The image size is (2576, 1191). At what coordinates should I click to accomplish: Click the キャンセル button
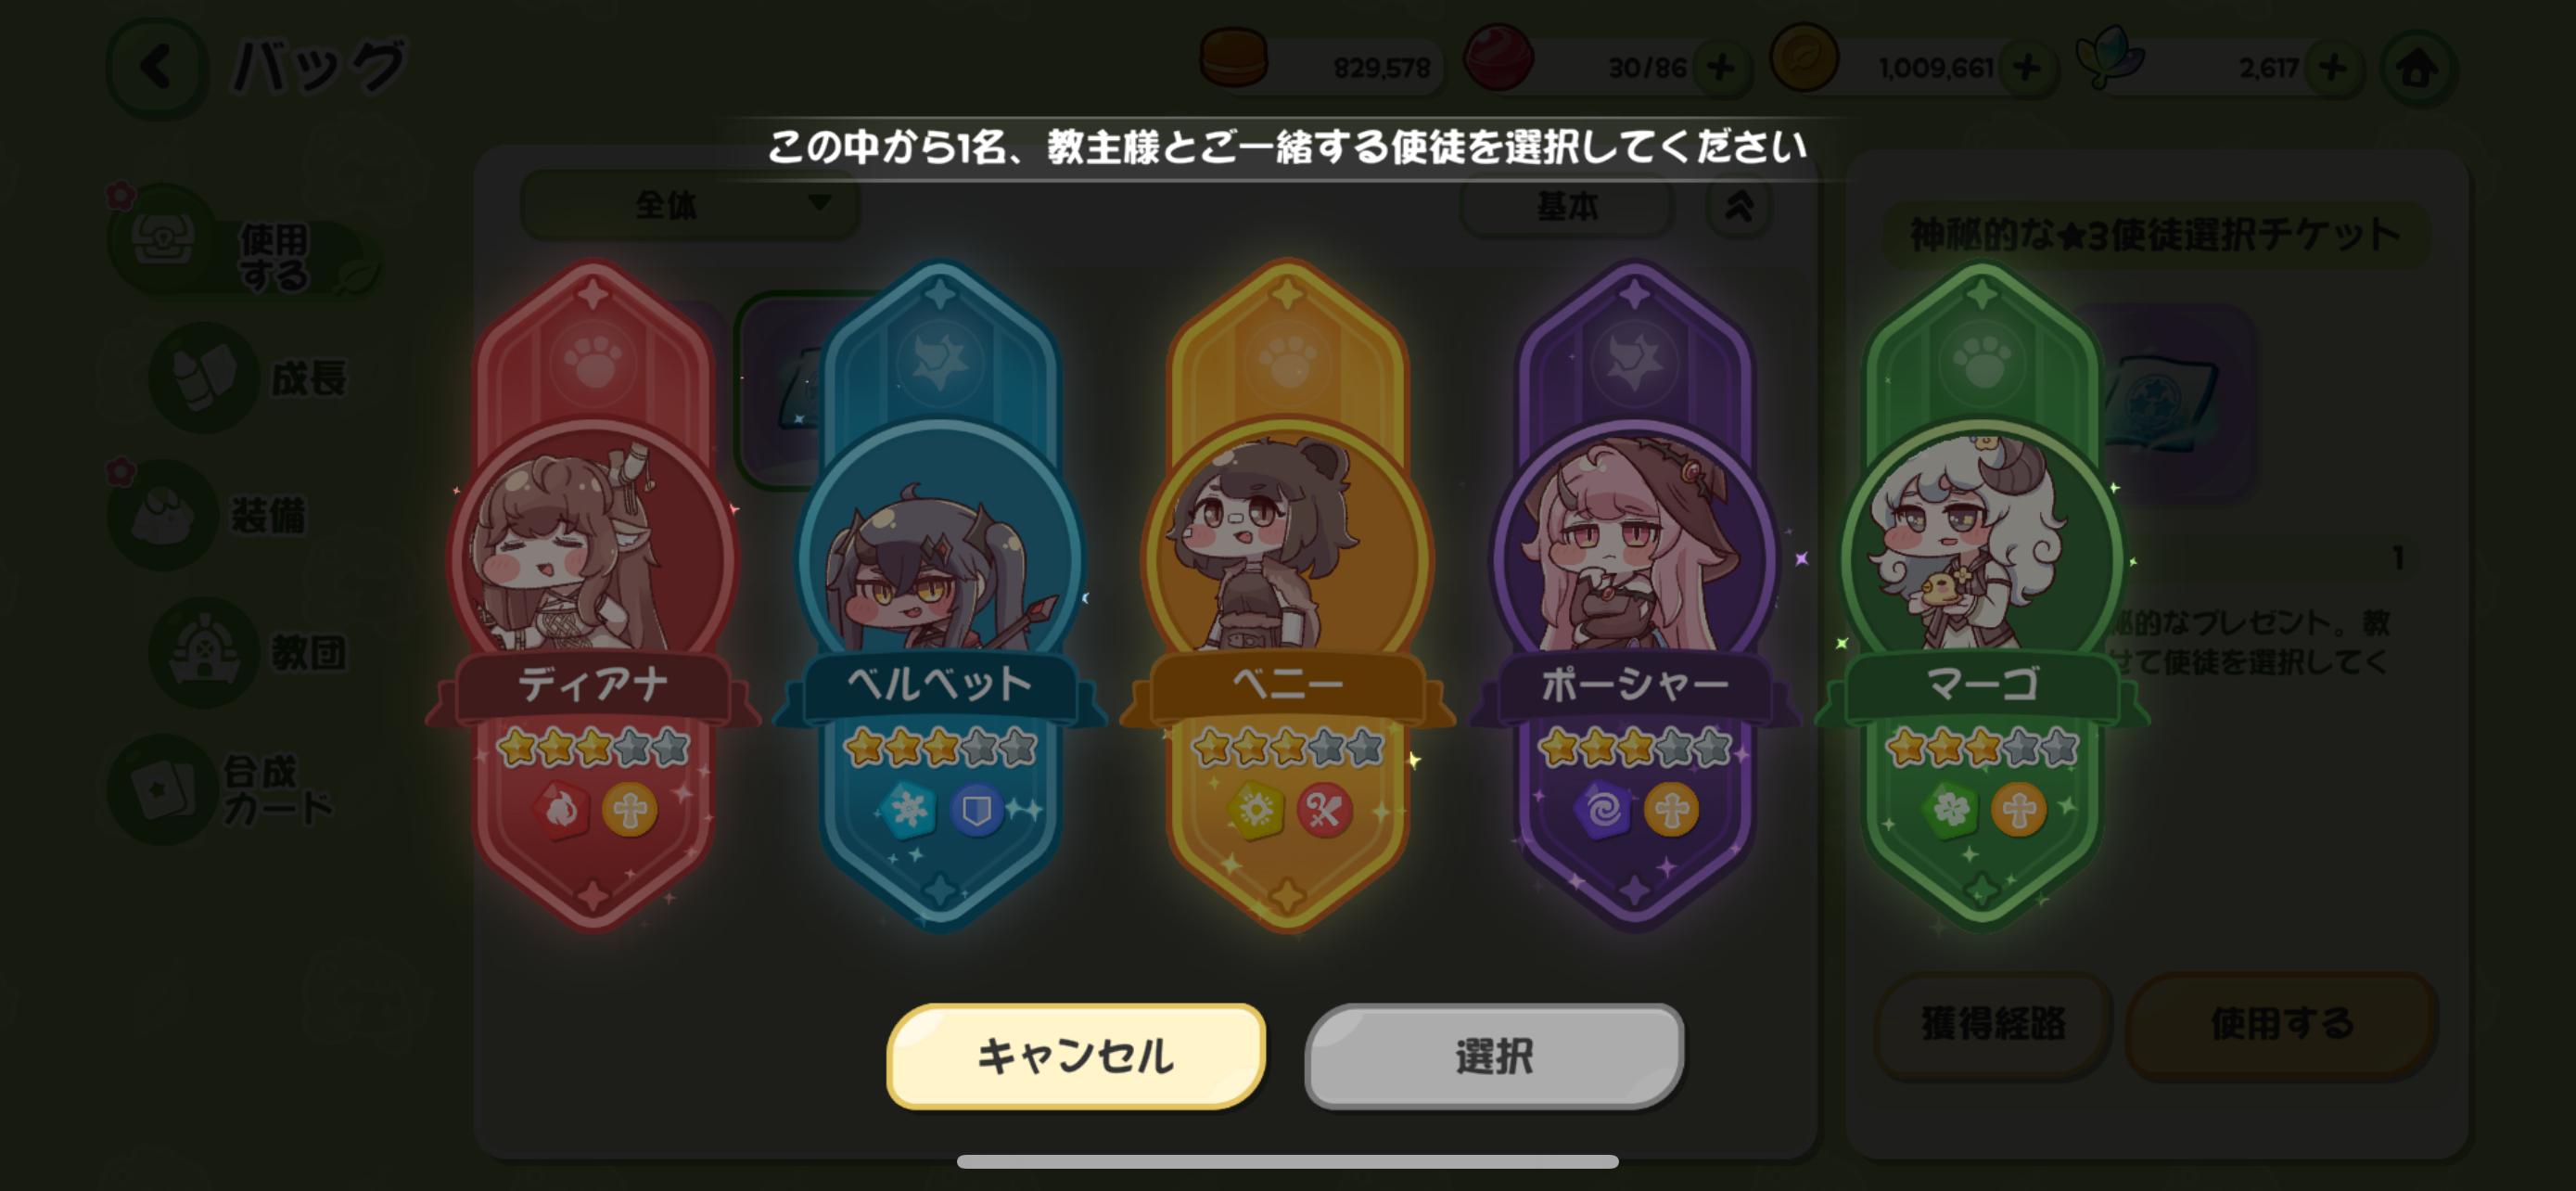1076,1055
